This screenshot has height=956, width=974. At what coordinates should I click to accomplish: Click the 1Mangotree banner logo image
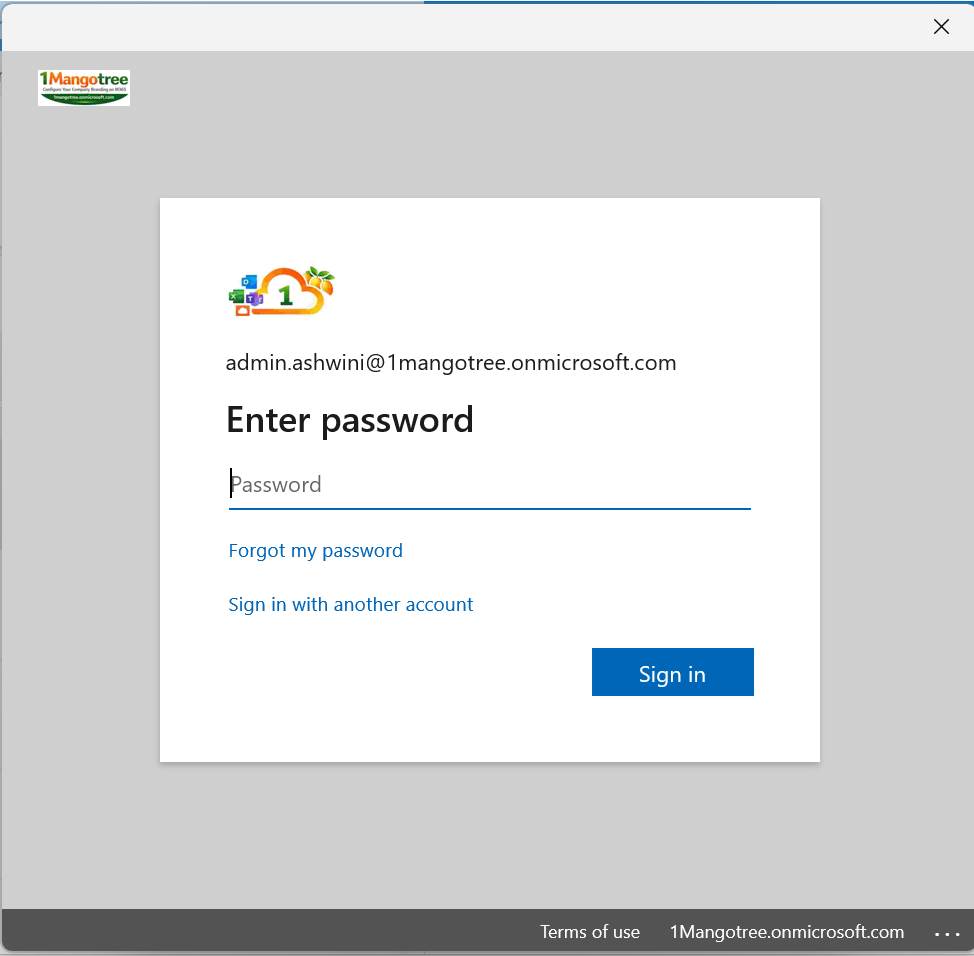84,88
